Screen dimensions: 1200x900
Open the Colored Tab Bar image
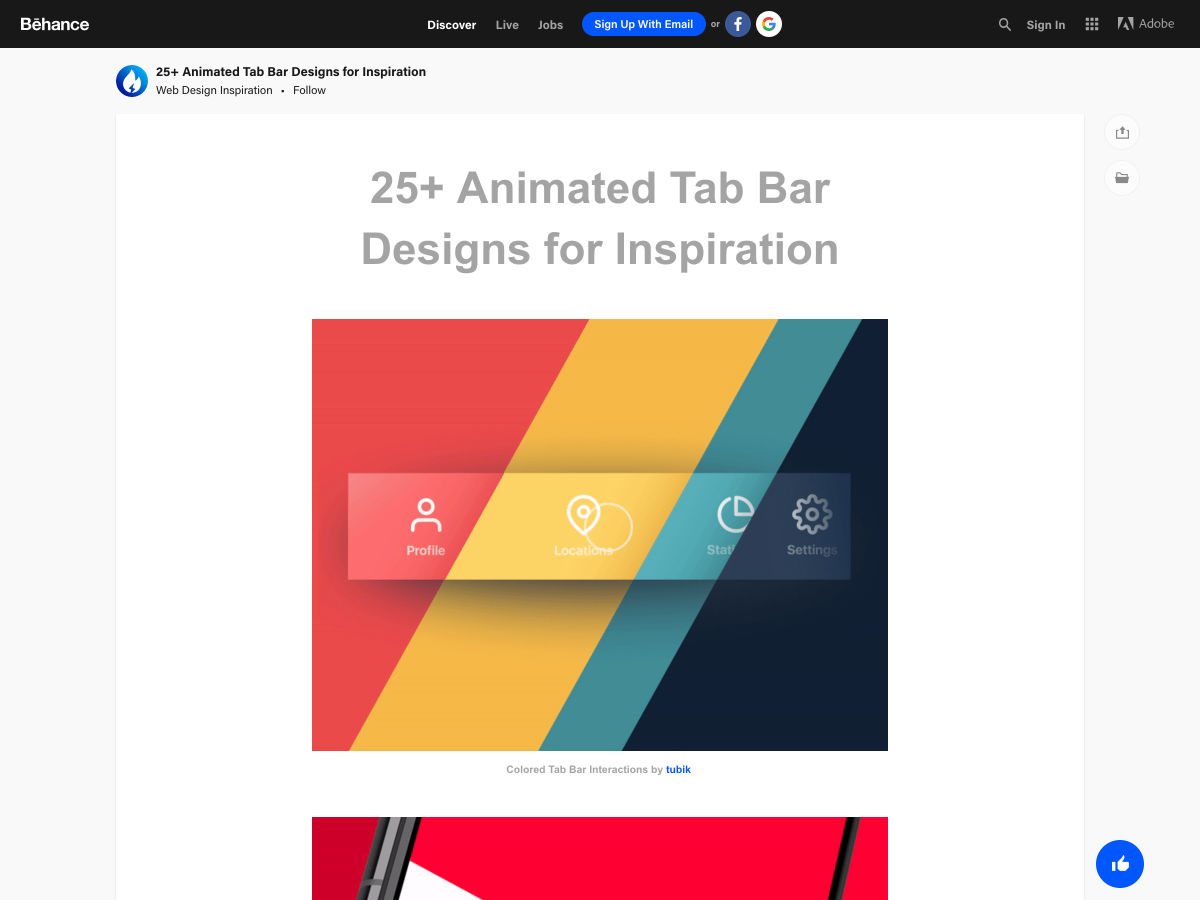coord(600,535)
